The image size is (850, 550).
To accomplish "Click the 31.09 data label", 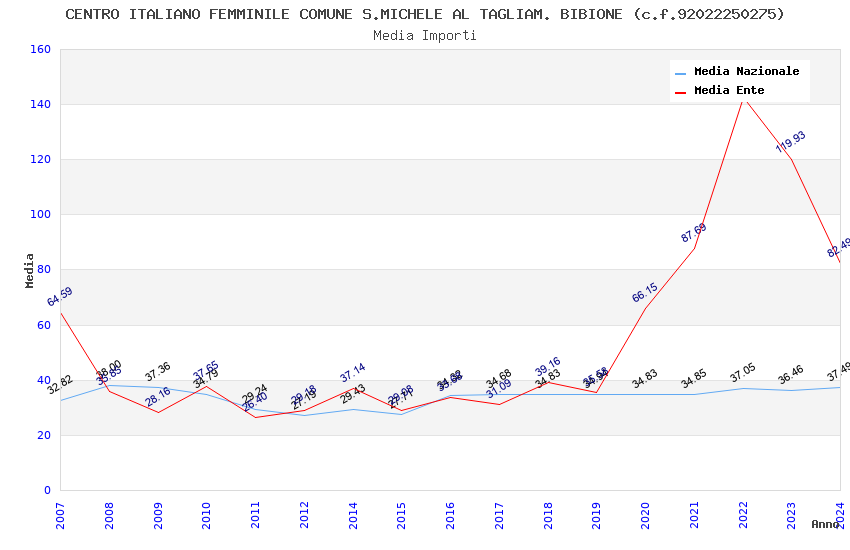I will [x=499, y=389].
